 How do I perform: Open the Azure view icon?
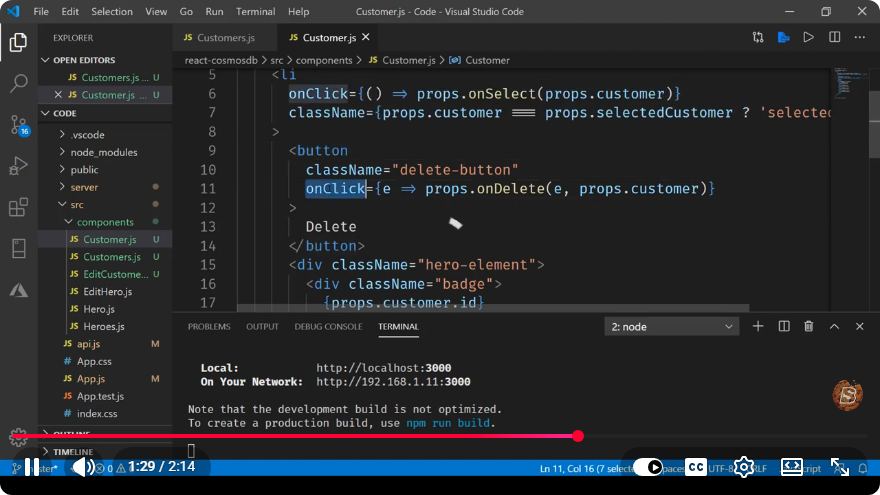click(19, 290)
